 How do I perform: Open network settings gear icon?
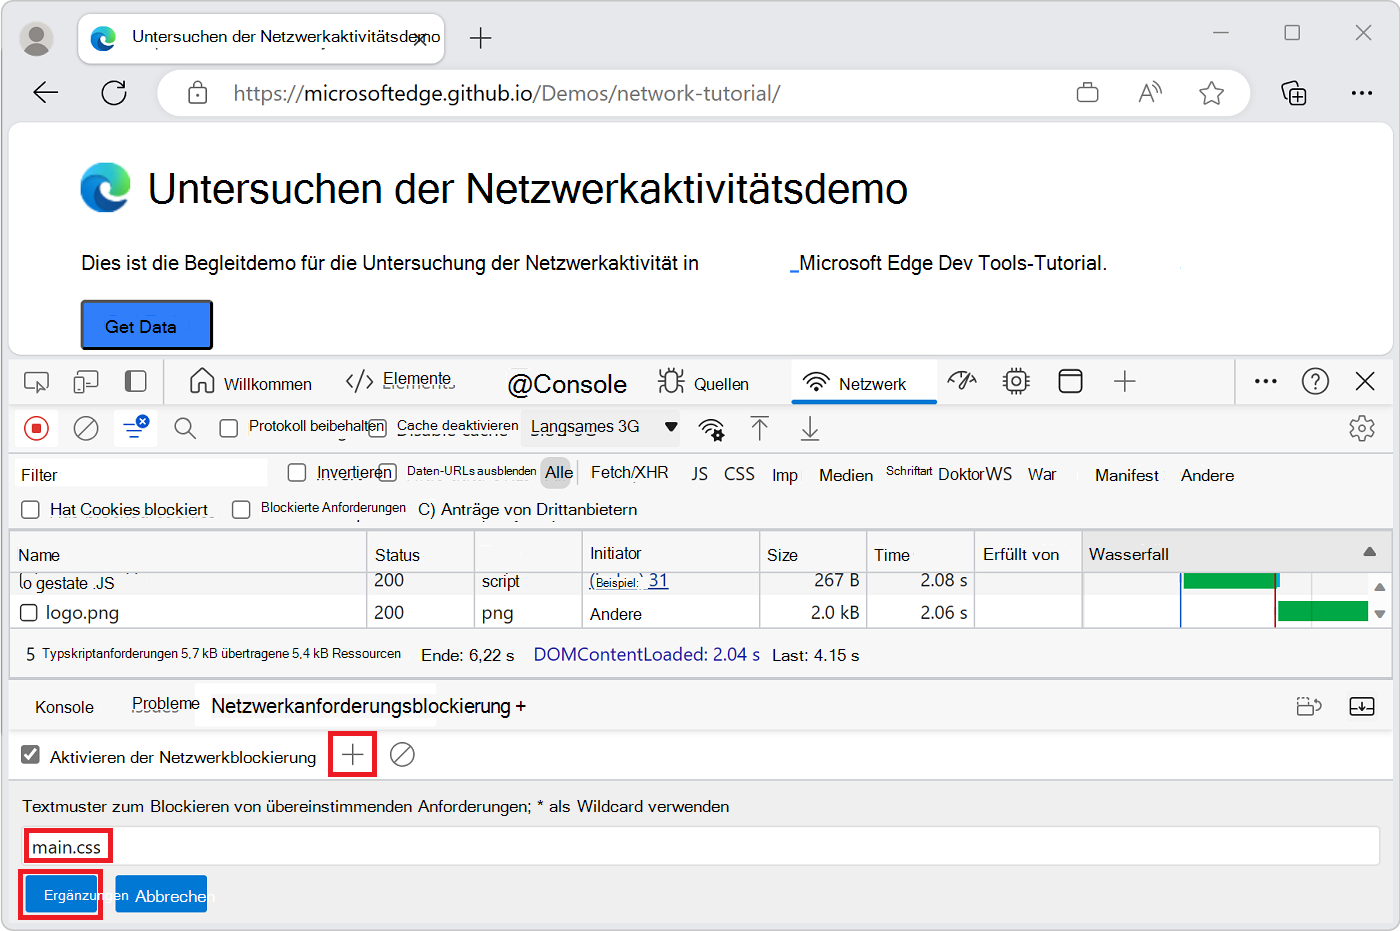tap(1361, 429)
